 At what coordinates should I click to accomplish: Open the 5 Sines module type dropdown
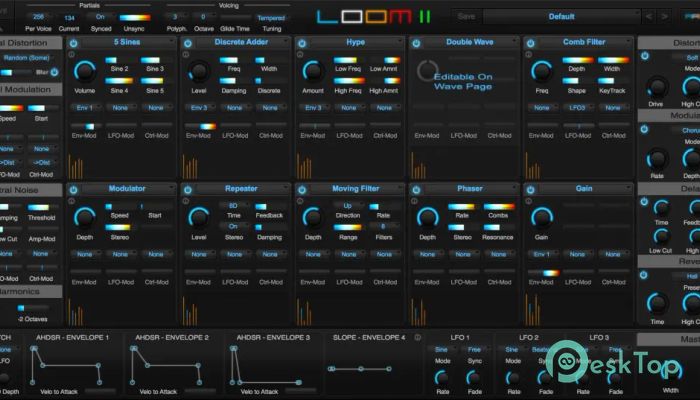pos(127,42)
